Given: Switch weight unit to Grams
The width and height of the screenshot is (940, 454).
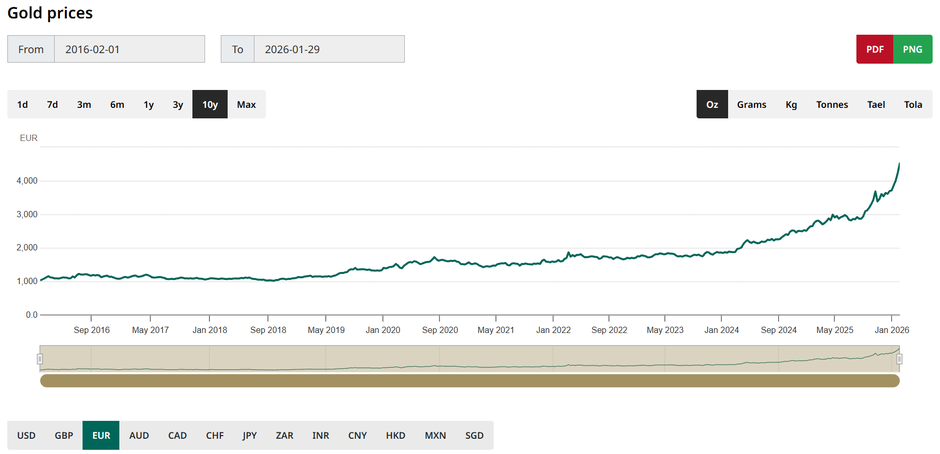Looking at the screenshot, I should coord(751,105).
